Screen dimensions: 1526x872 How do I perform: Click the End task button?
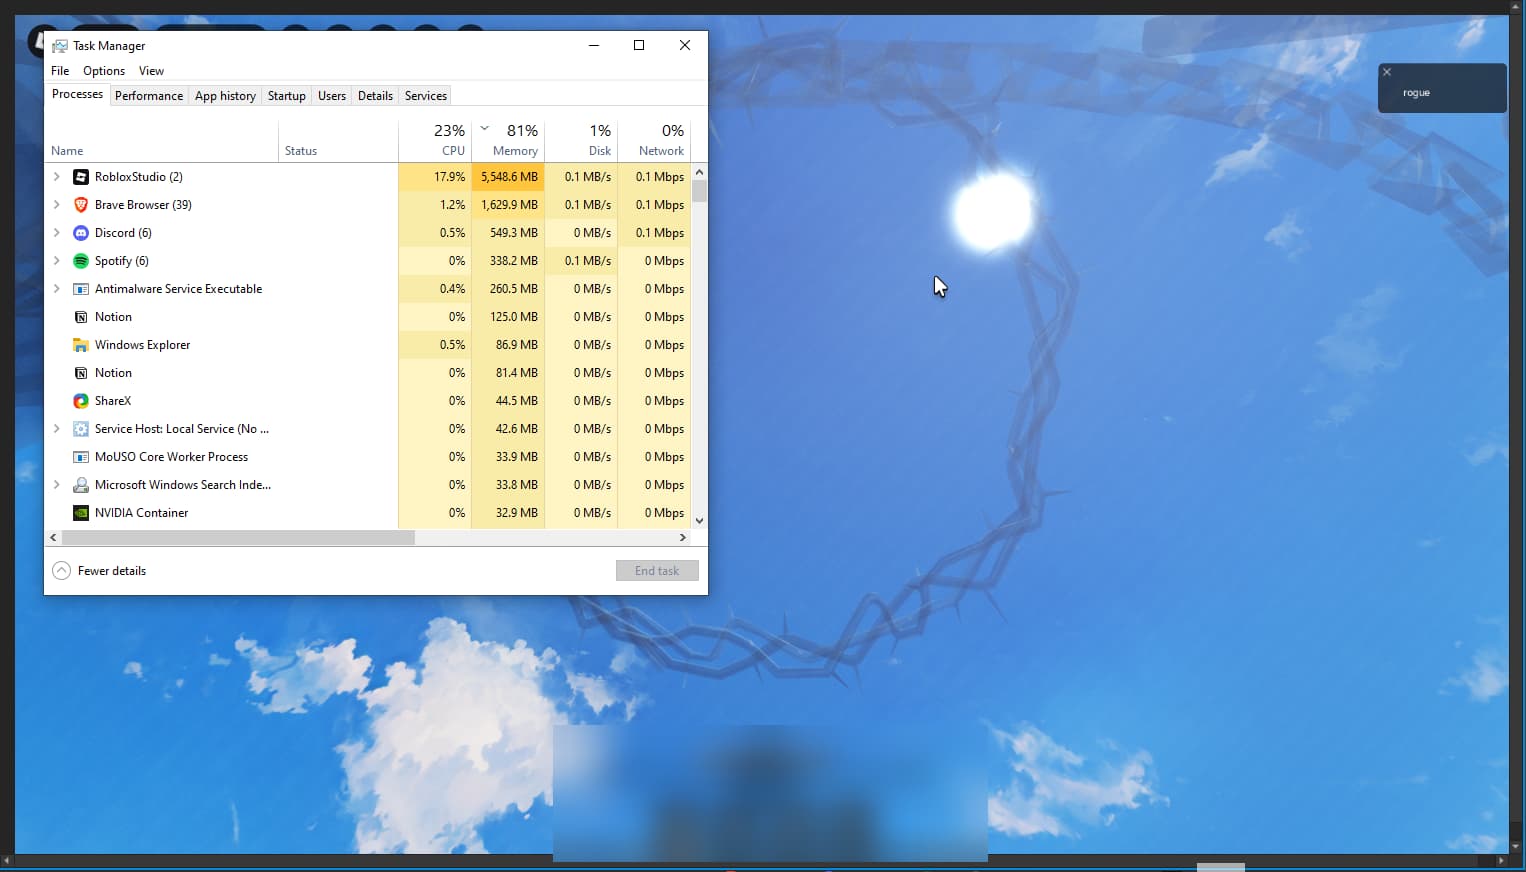tap(657, 570)
